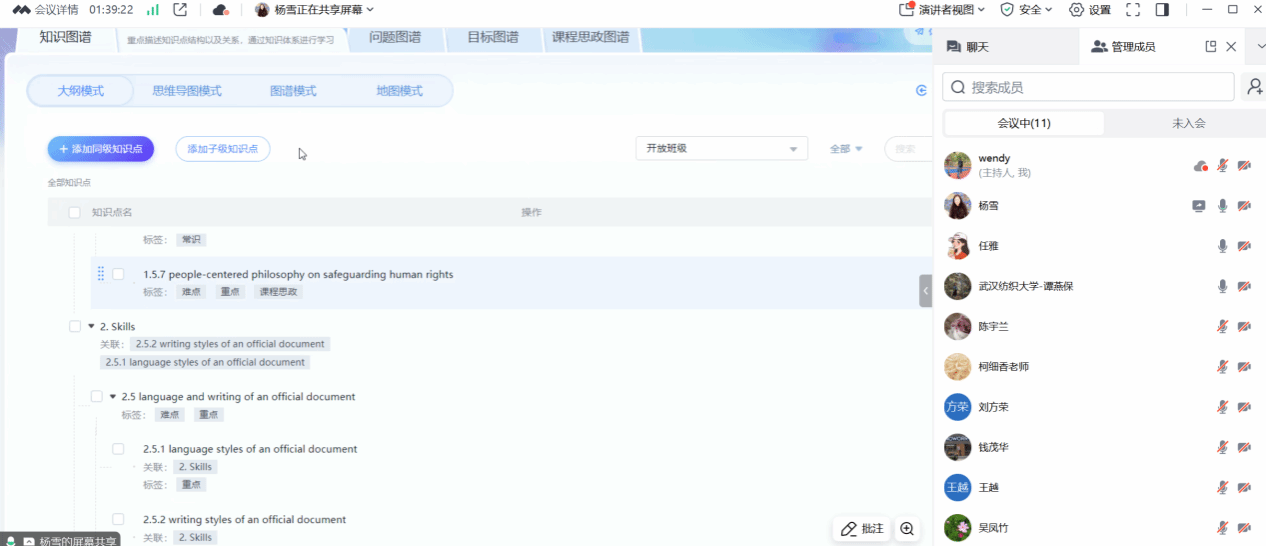Click the 添加子级知识点 button
Image resolution: width=1266 pixels, height=546 pixels.
[222, 149]
